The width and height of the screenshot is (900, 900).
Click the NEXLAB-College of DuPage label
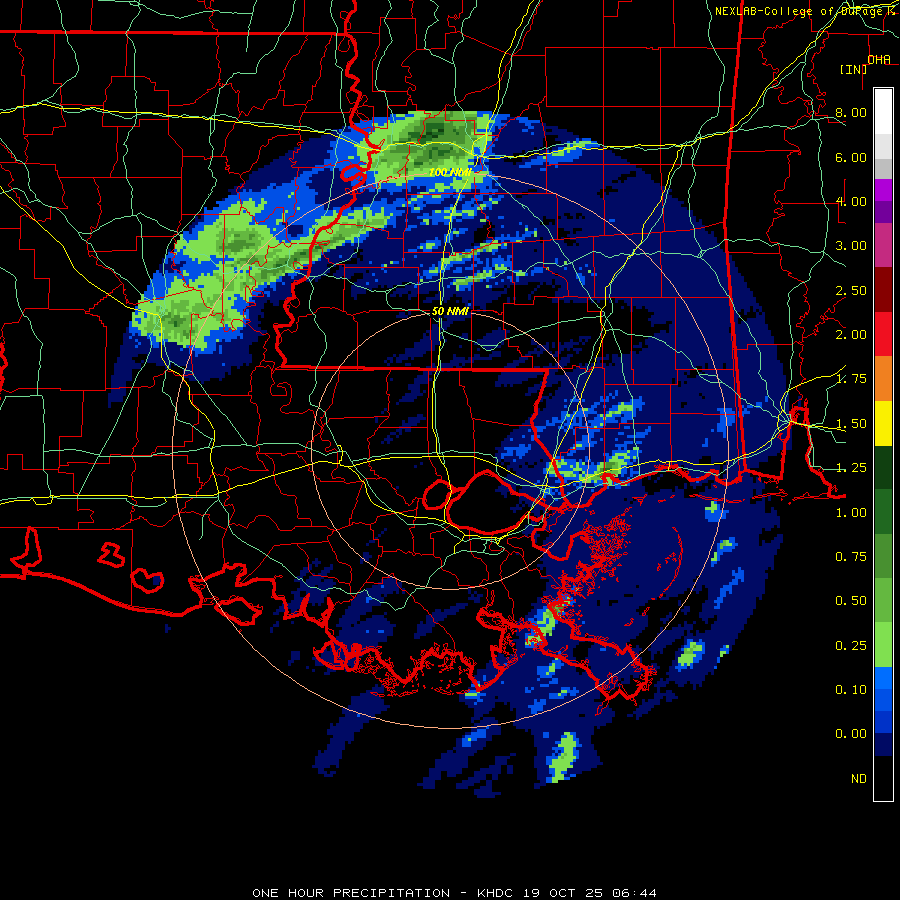click(x=800, y=11)
